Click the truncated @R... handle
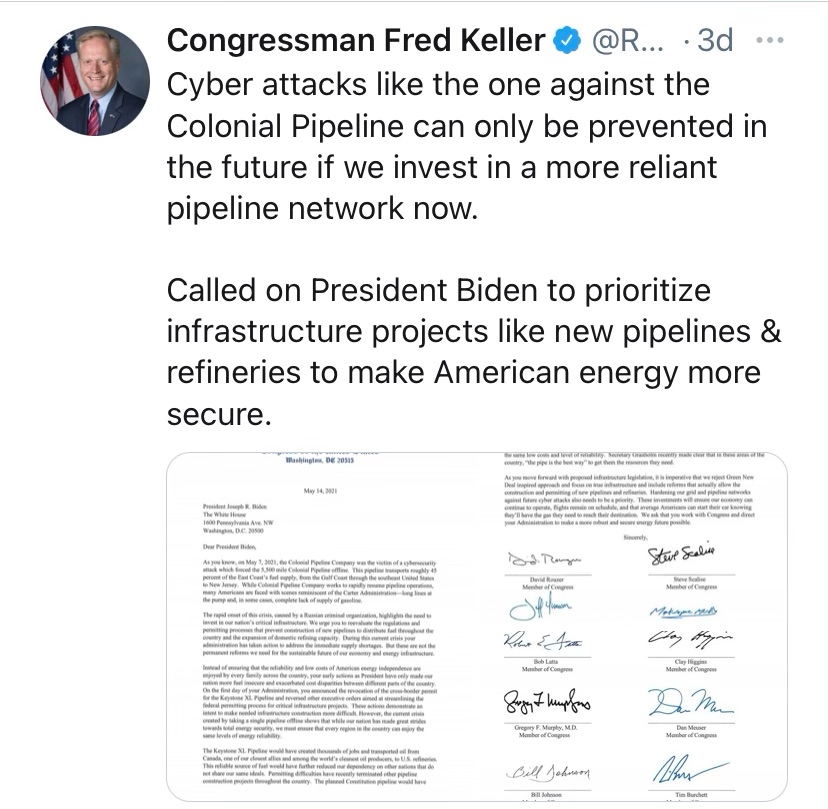The width and height of the screenshot is (828, 809). (x=628, y=41)
